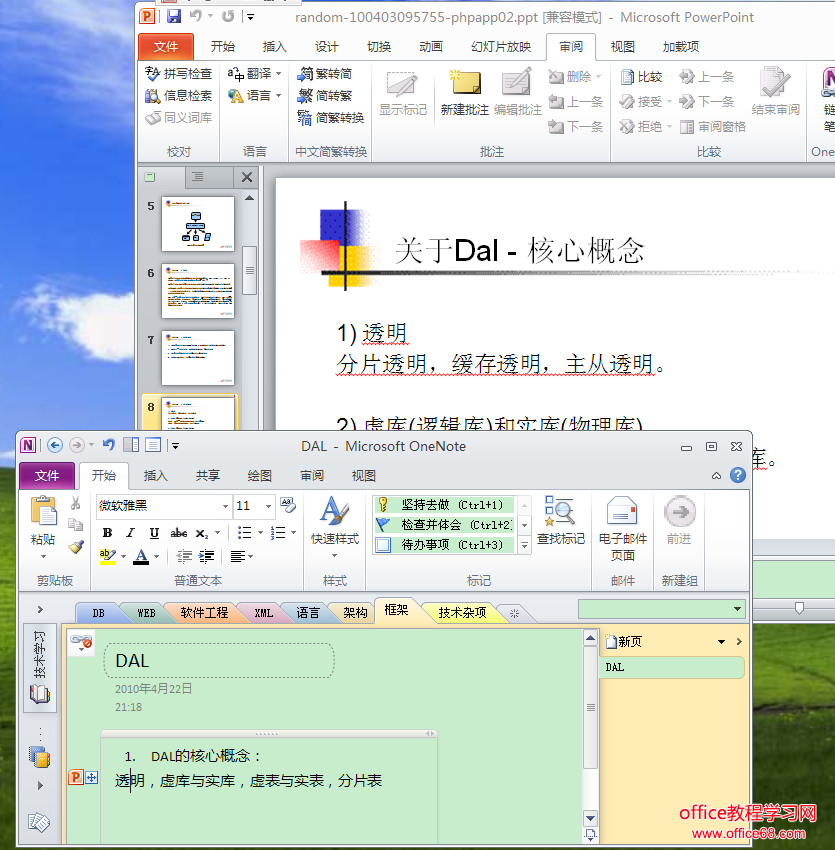The image size is (835, 850).
Task: Open the 软件工程 section tab
Action: click(204, 613)
